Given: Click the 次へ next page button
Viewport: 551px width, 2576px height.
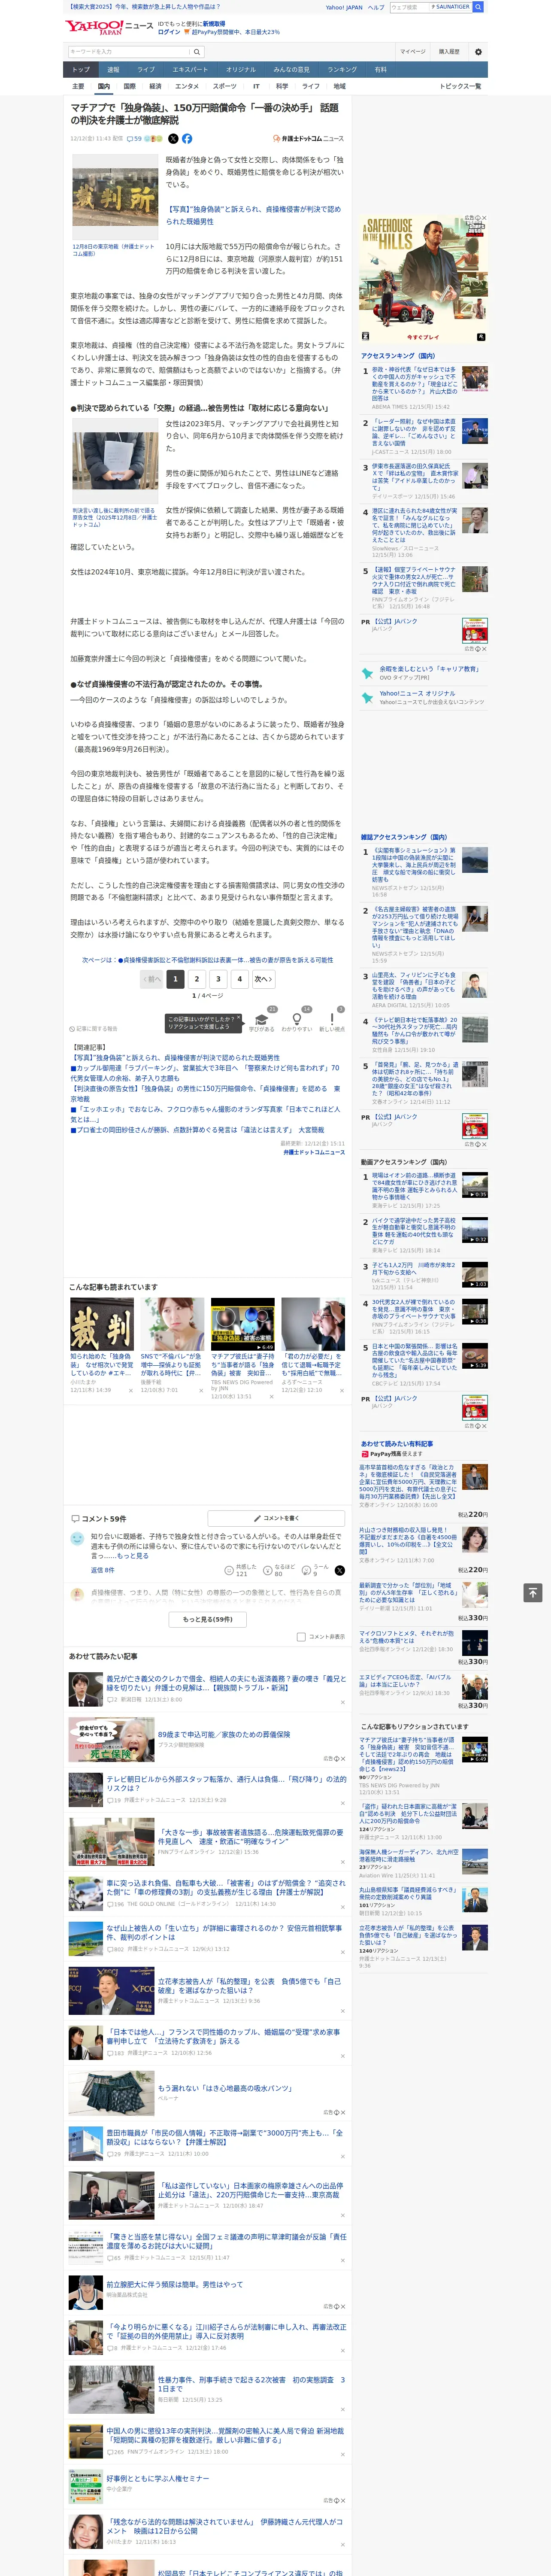Looking at the screenshot, I should click(263, 979).
